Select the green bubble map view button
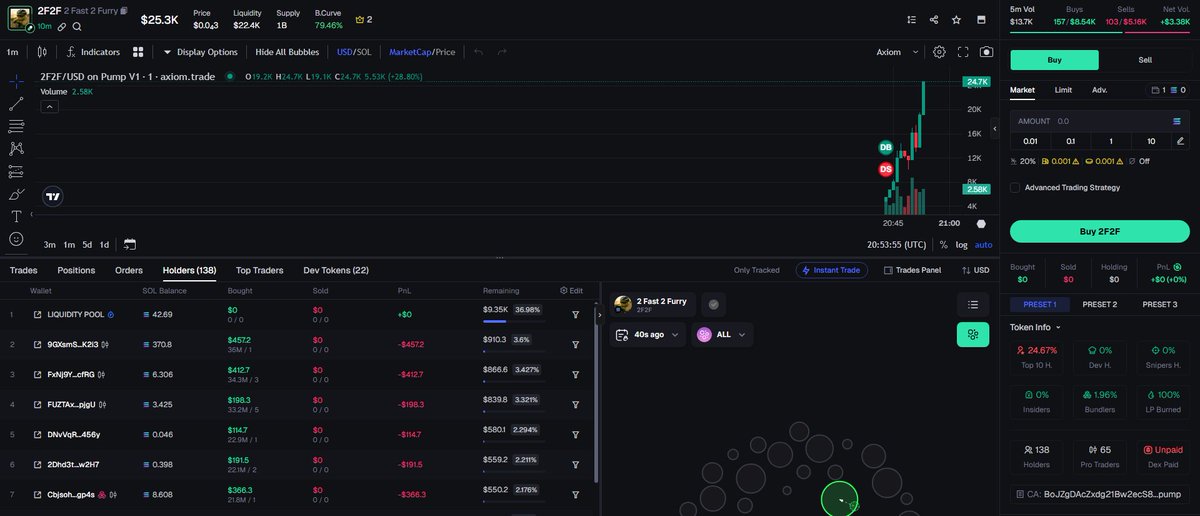Viewport: 1200px width, 516px height. [x=972, y=335]
